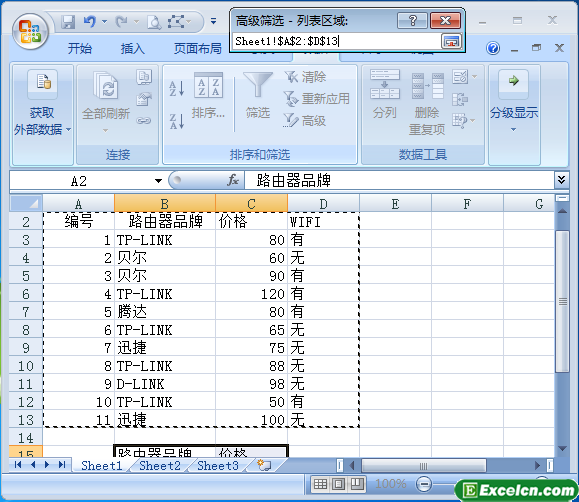Zoom out with minus button

pos(424,484)
